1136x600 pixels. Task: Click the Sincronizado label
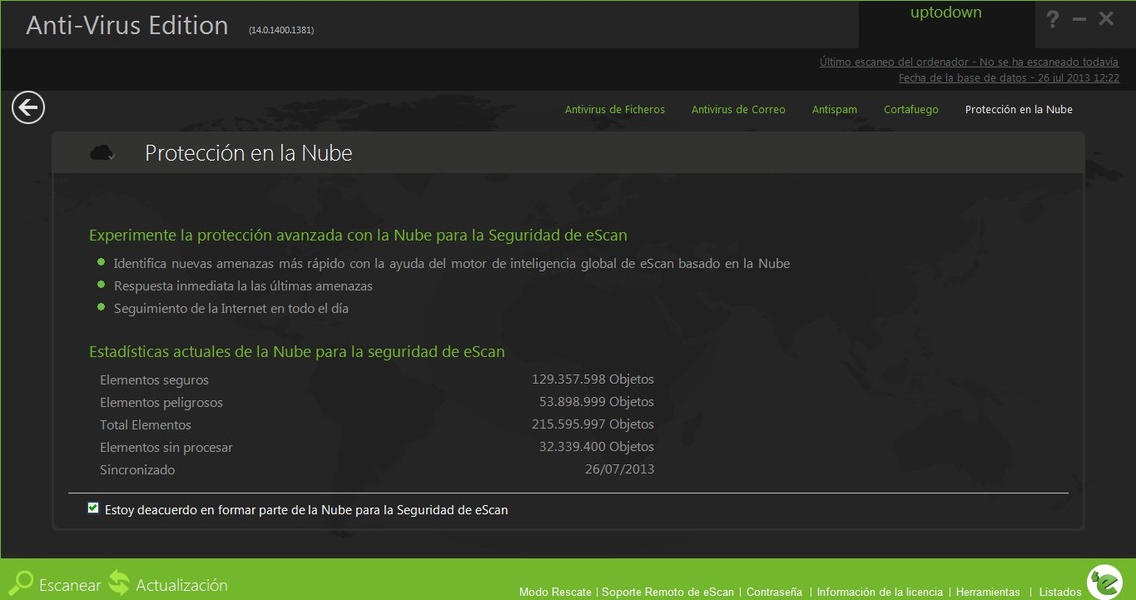pyautogui.click(x=137, y=470)
